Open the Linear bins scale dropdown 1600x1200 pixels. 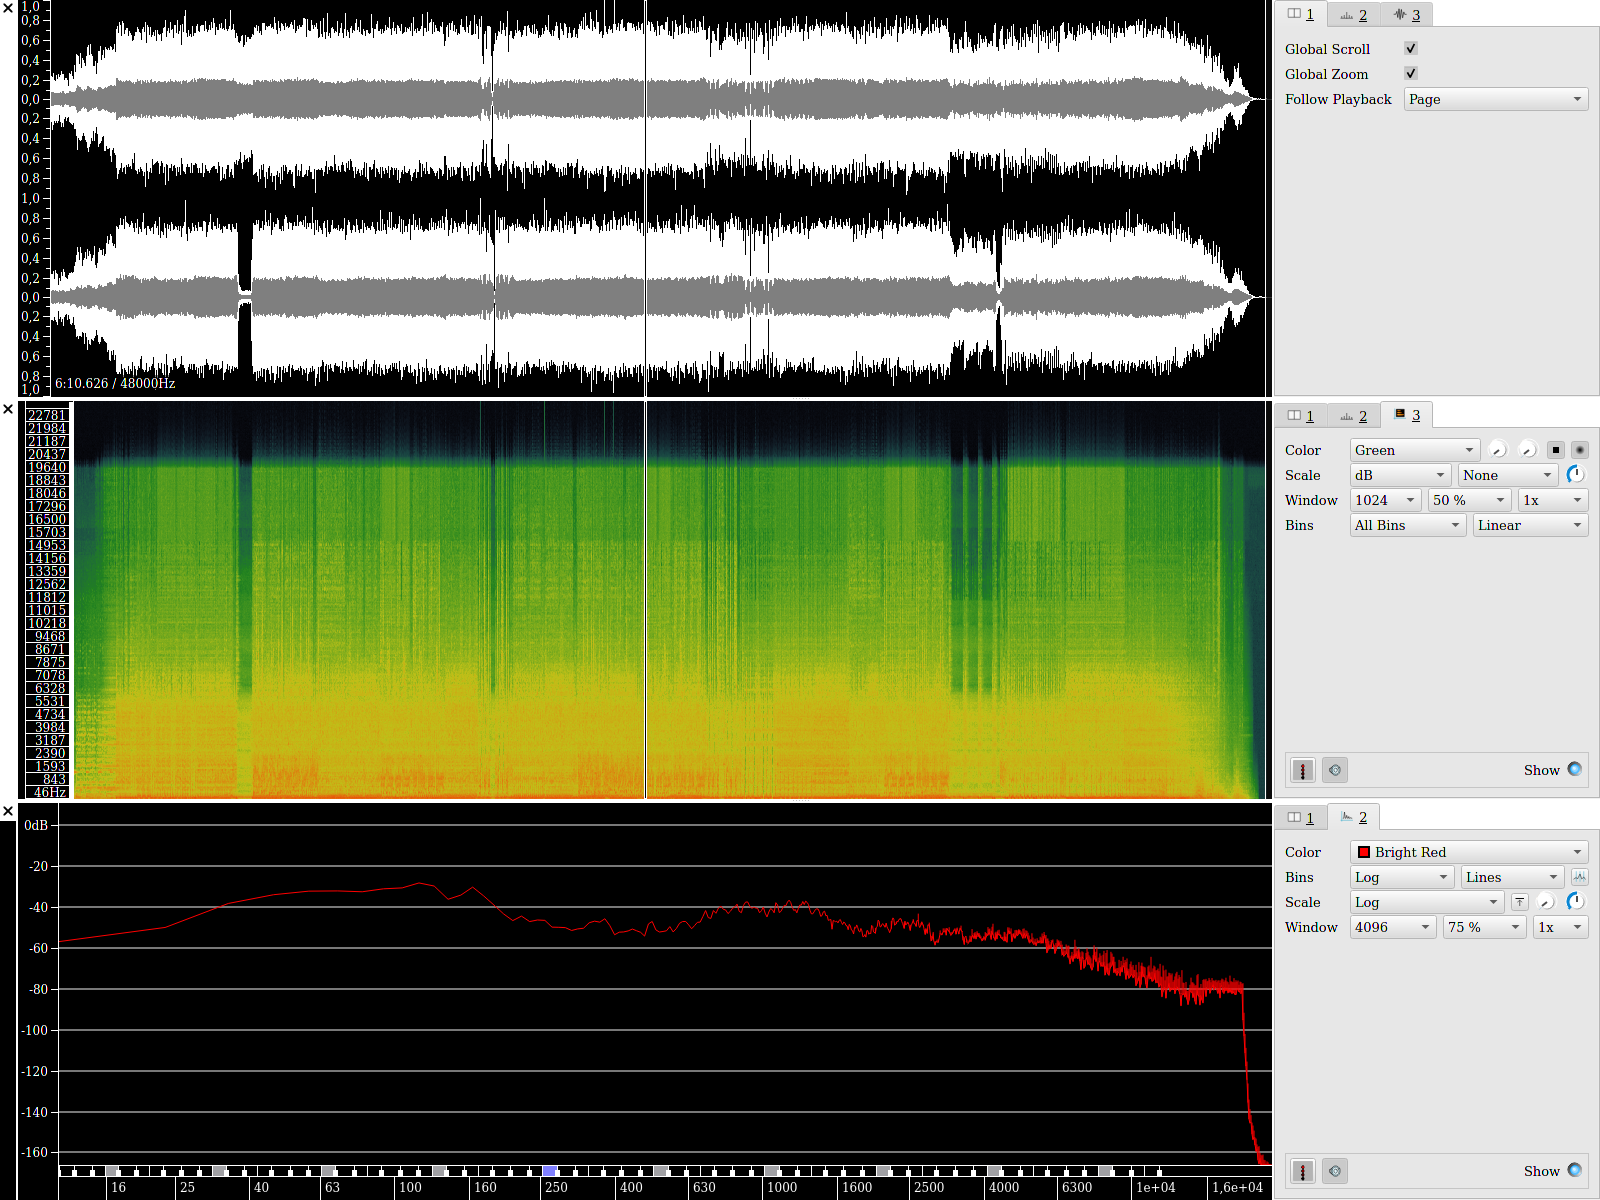click(1530, 525)
